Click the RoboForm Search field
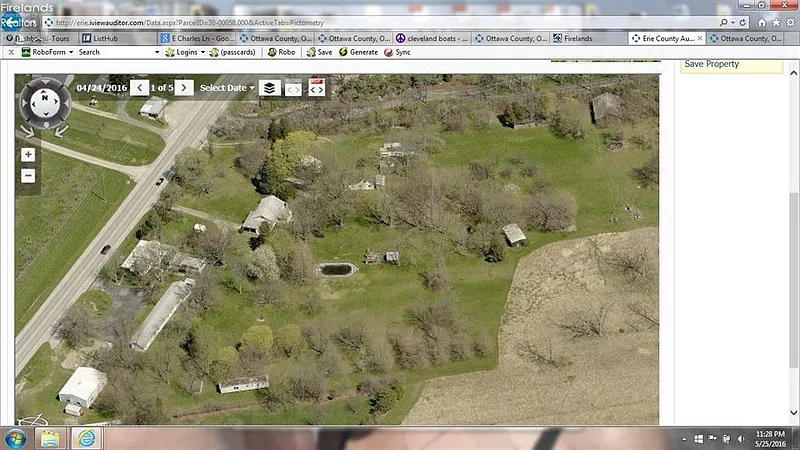800x450 pixels. [115, 52]
